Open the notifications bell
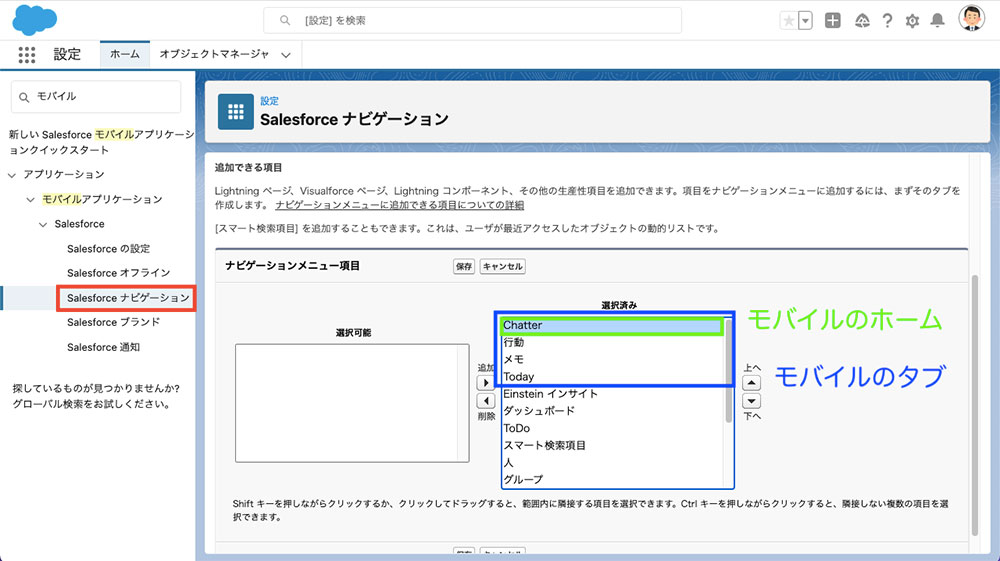1000x561 pixels. coord(938,20)
